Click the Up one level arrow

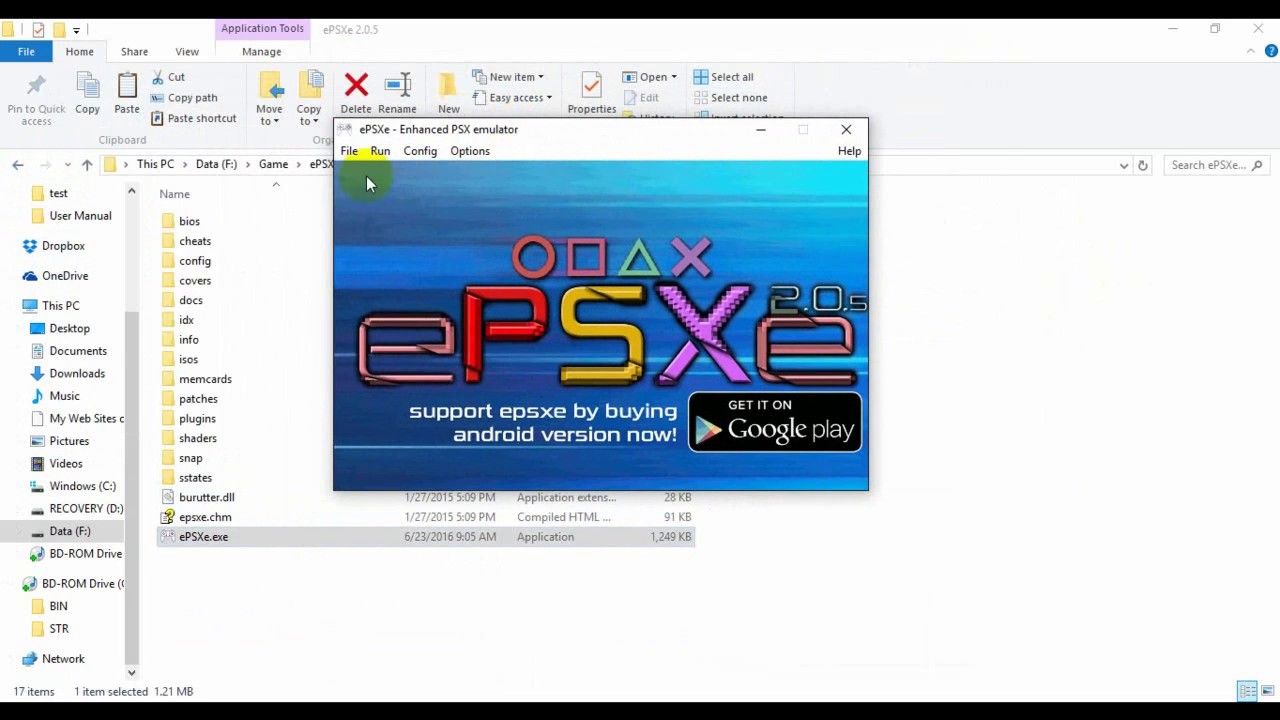(x=87, y=165)
